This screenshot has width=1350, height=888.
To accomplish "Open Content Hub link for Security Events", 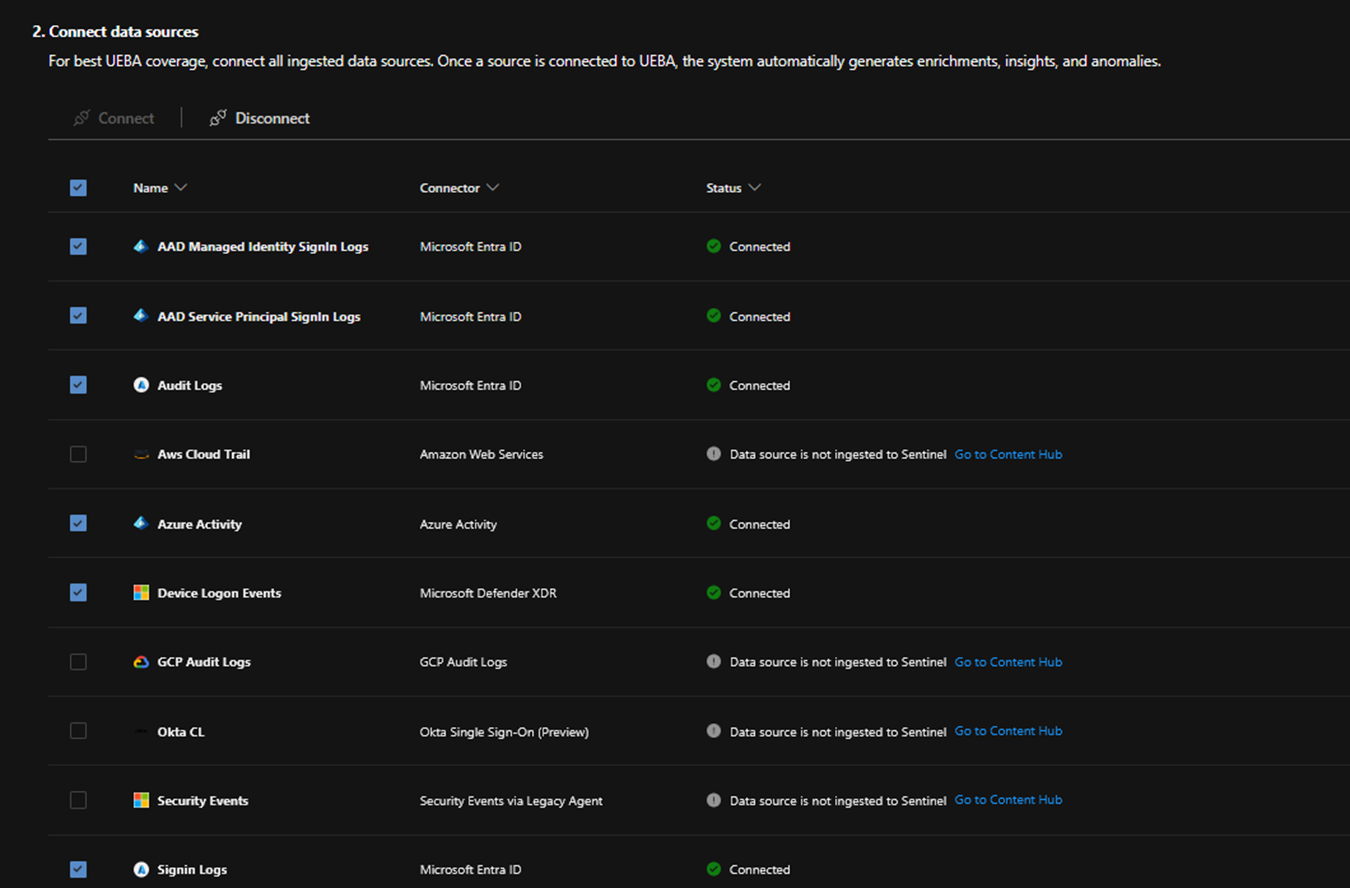I will pyautogui.click(x=1008, y=800).
